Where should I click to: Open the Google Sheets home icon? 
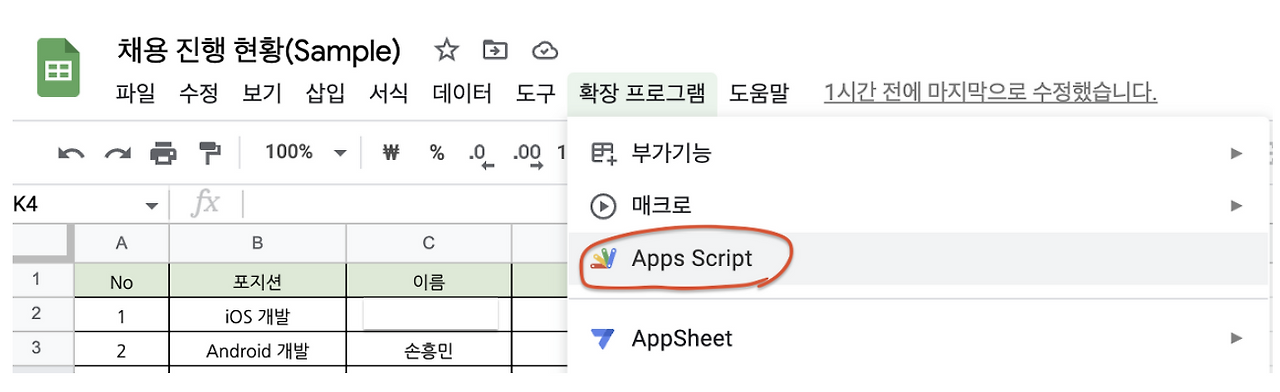[58, 68]
